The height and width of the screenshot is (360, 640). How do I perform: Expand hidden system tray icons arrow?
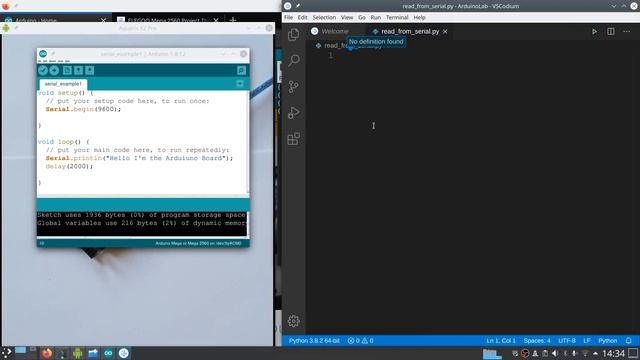[x=596, y=353]
